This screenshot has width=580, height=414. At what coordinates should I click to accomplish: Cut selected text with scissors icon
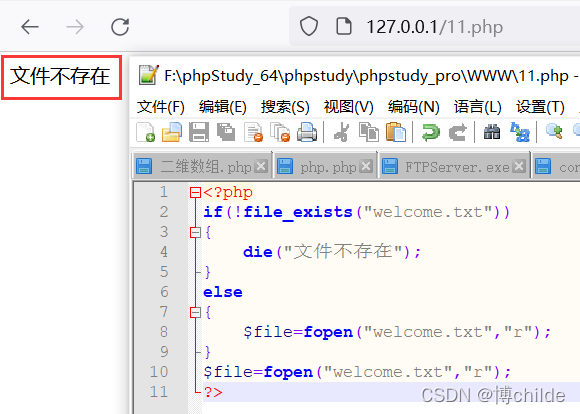point(341,132)
